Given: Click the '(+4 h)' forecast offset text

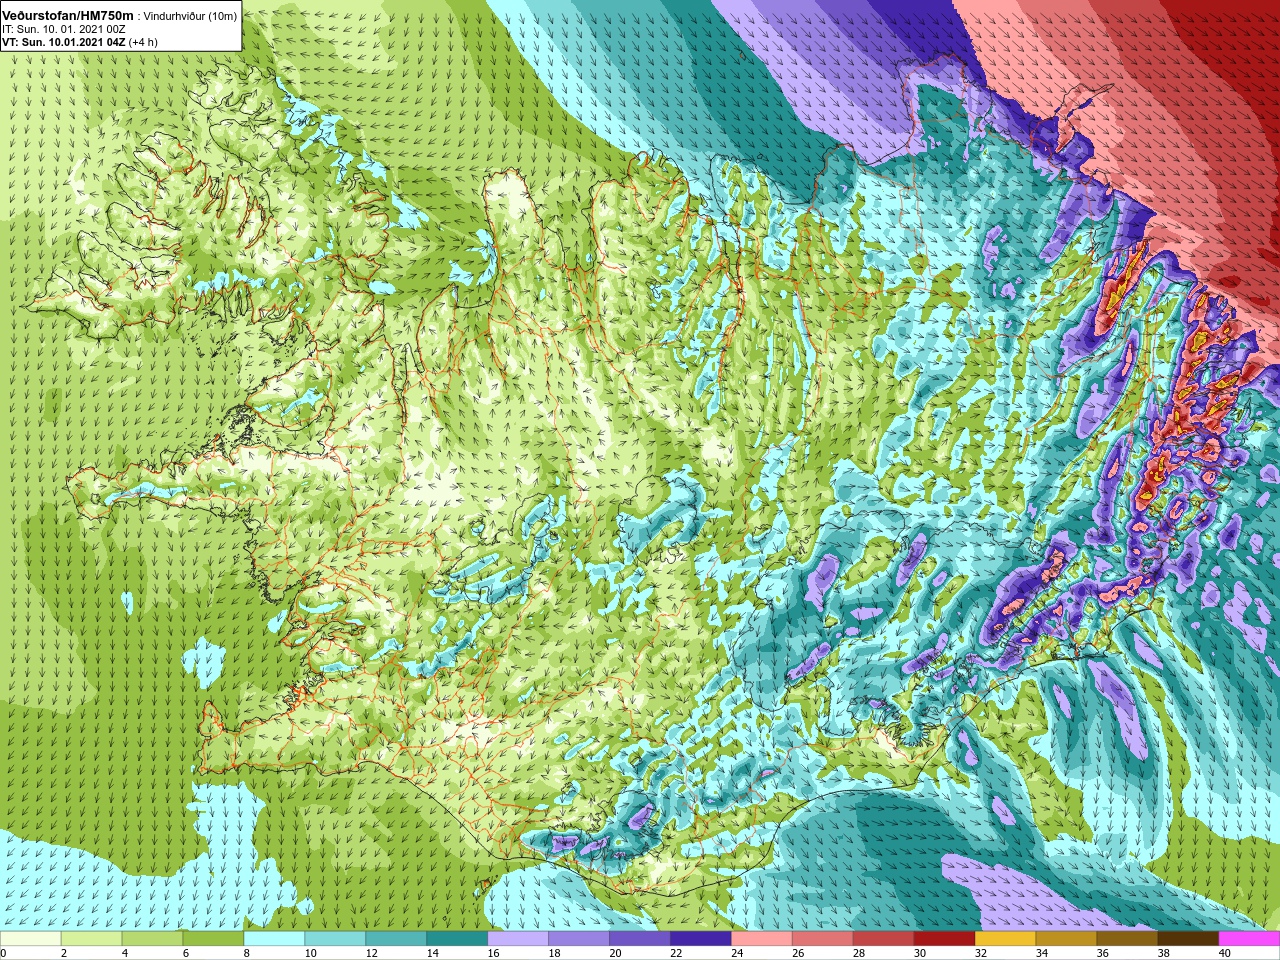Looking at the screenshot, I should pyautogui.click(x=143, y=42).
